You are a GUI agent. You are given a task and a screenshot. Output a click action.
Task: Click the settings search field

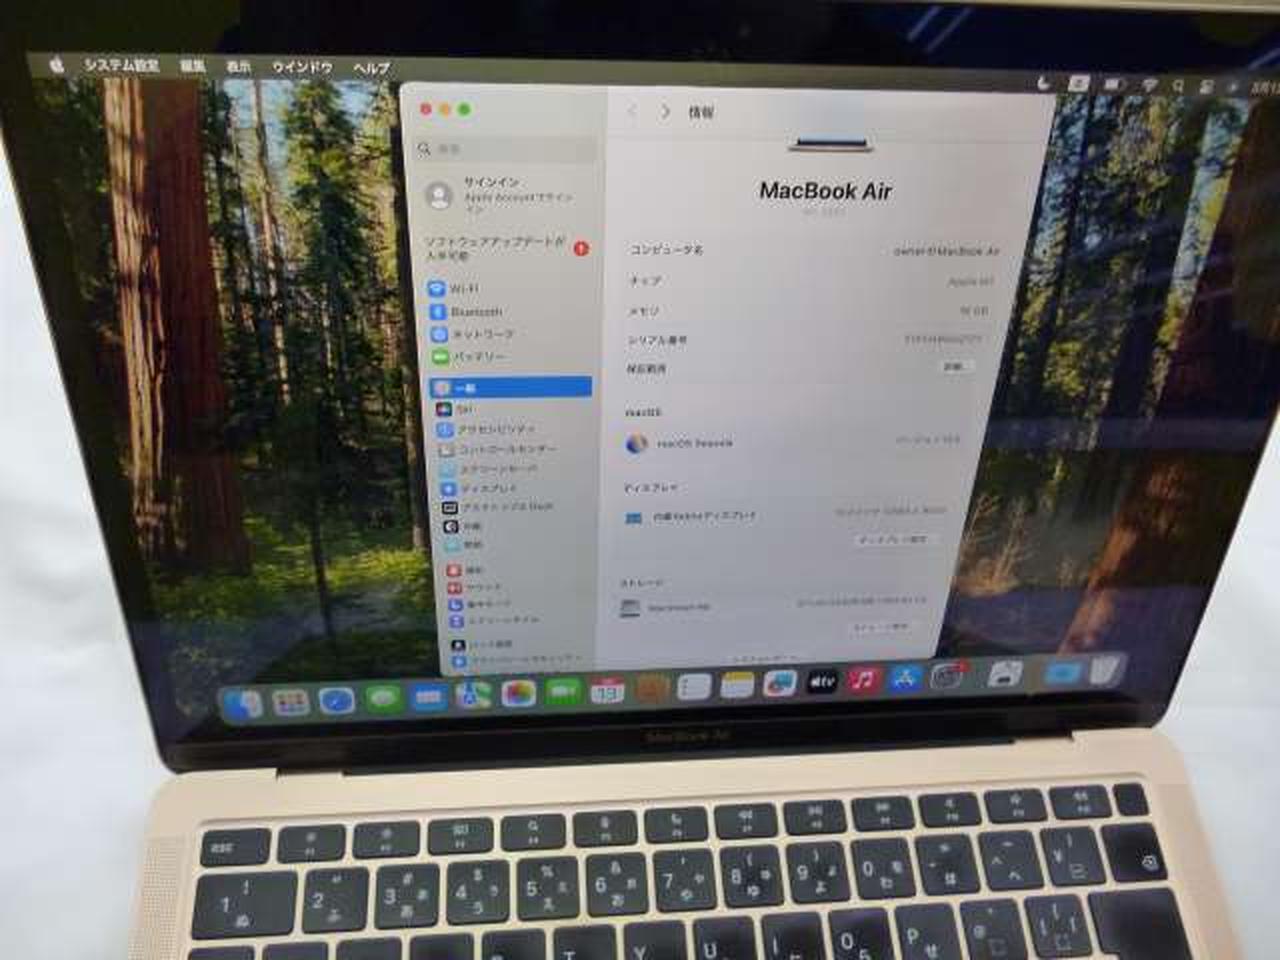tap(506, 149)
